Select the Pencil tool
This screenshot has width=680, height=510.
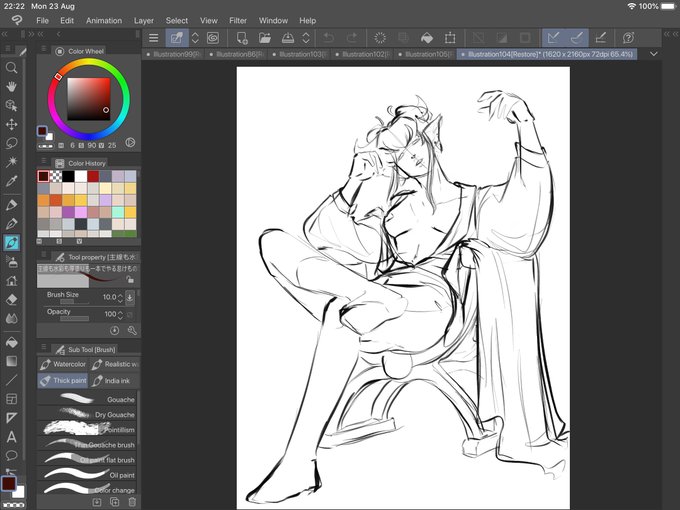[x=11, y=224]
